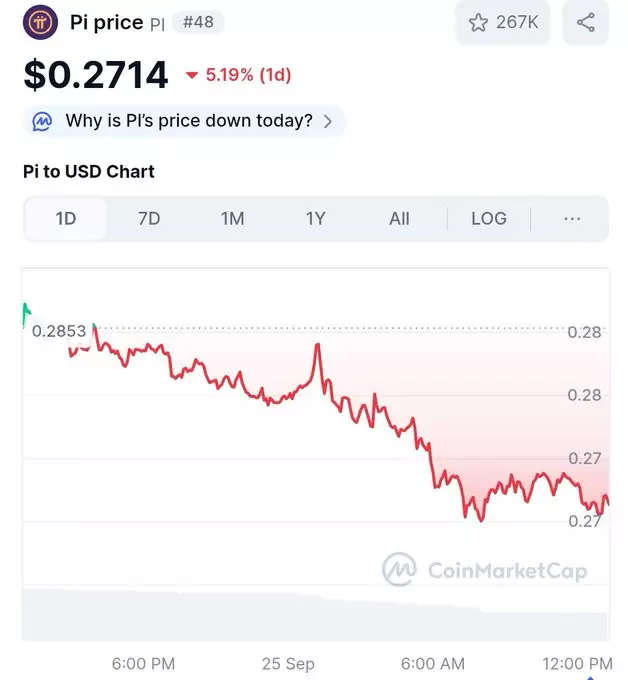This screenshot has width=628, height=680.
Task: Click the green arrow marker on chart
Action: coord(26,314)
